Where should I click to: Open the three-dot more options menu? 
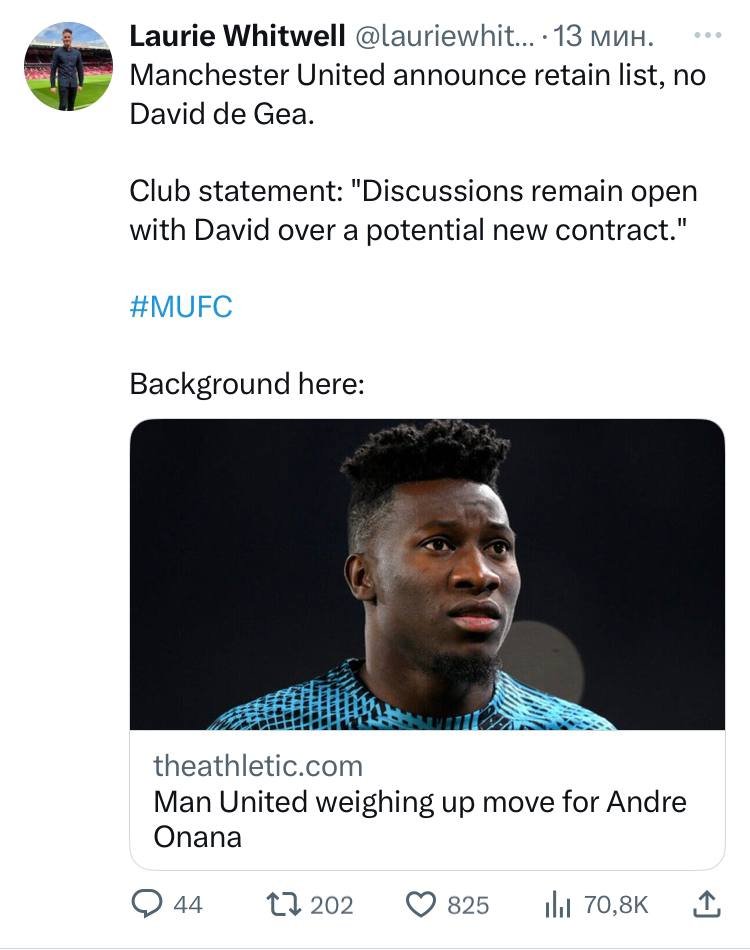[706, 36]
